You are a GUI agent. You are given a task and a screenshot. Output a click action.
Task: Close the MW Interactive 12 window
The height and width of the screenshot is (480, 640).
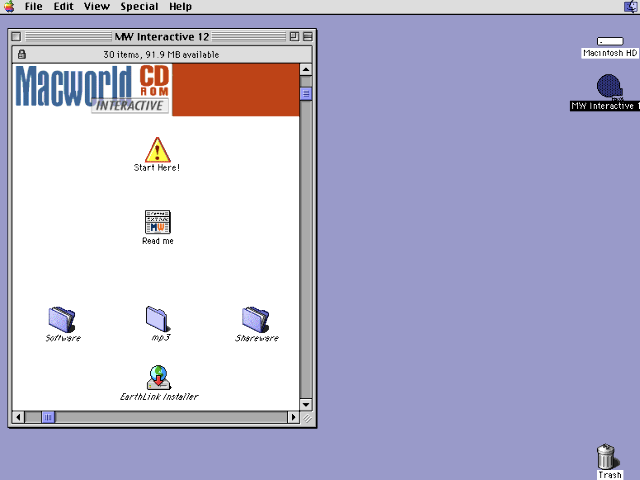pos(16,37)
